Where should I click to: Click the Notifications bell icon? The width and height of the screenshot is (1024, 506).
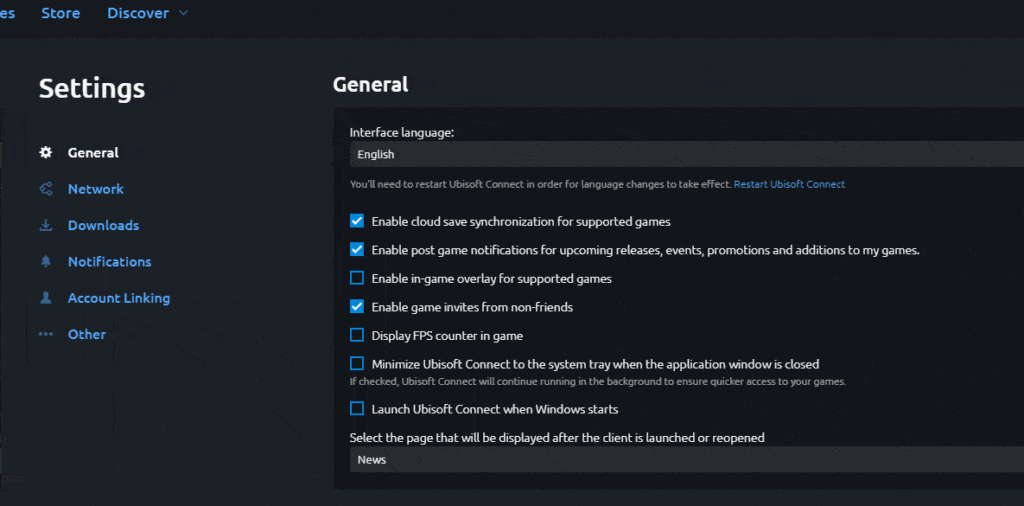46,262
